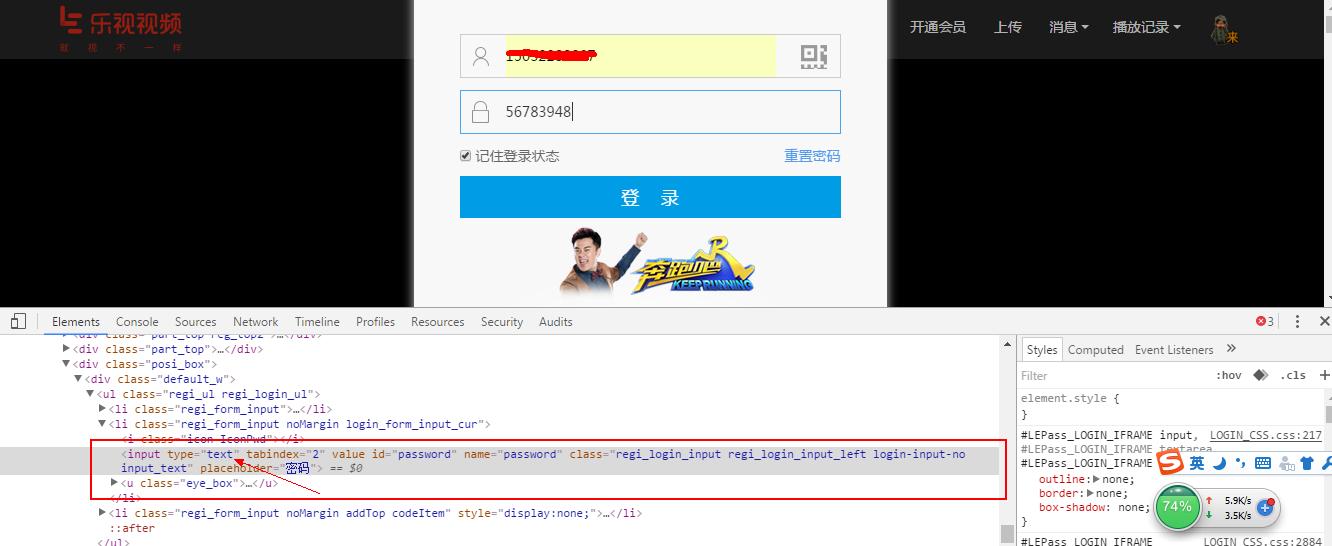Collapse the div class="default_w" node
Screen dimensions: 1332x546
[x=79, y=379]
